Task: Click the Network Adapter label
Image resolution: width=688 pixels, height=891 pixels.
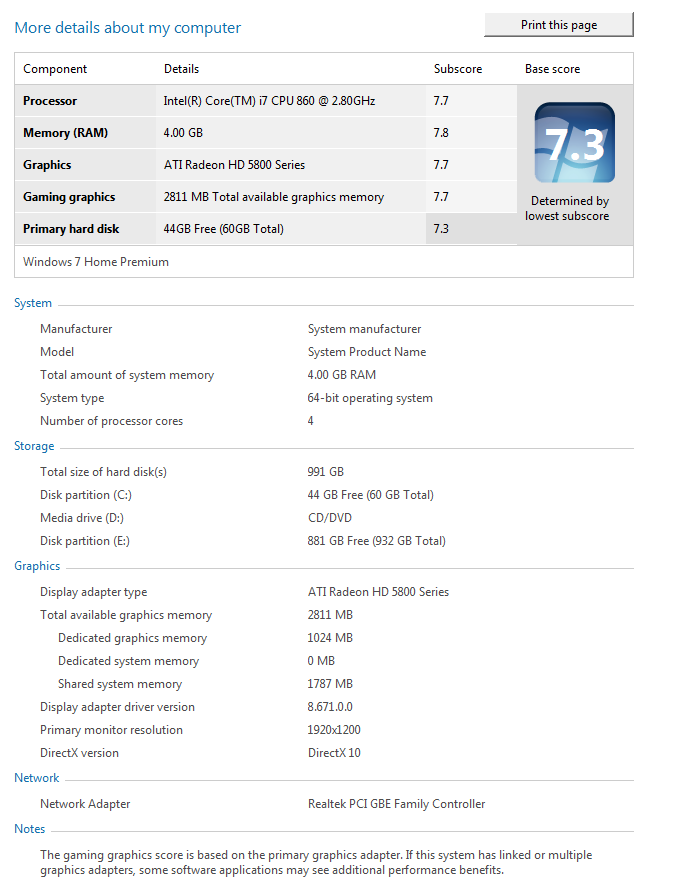Action: (85, 804)
